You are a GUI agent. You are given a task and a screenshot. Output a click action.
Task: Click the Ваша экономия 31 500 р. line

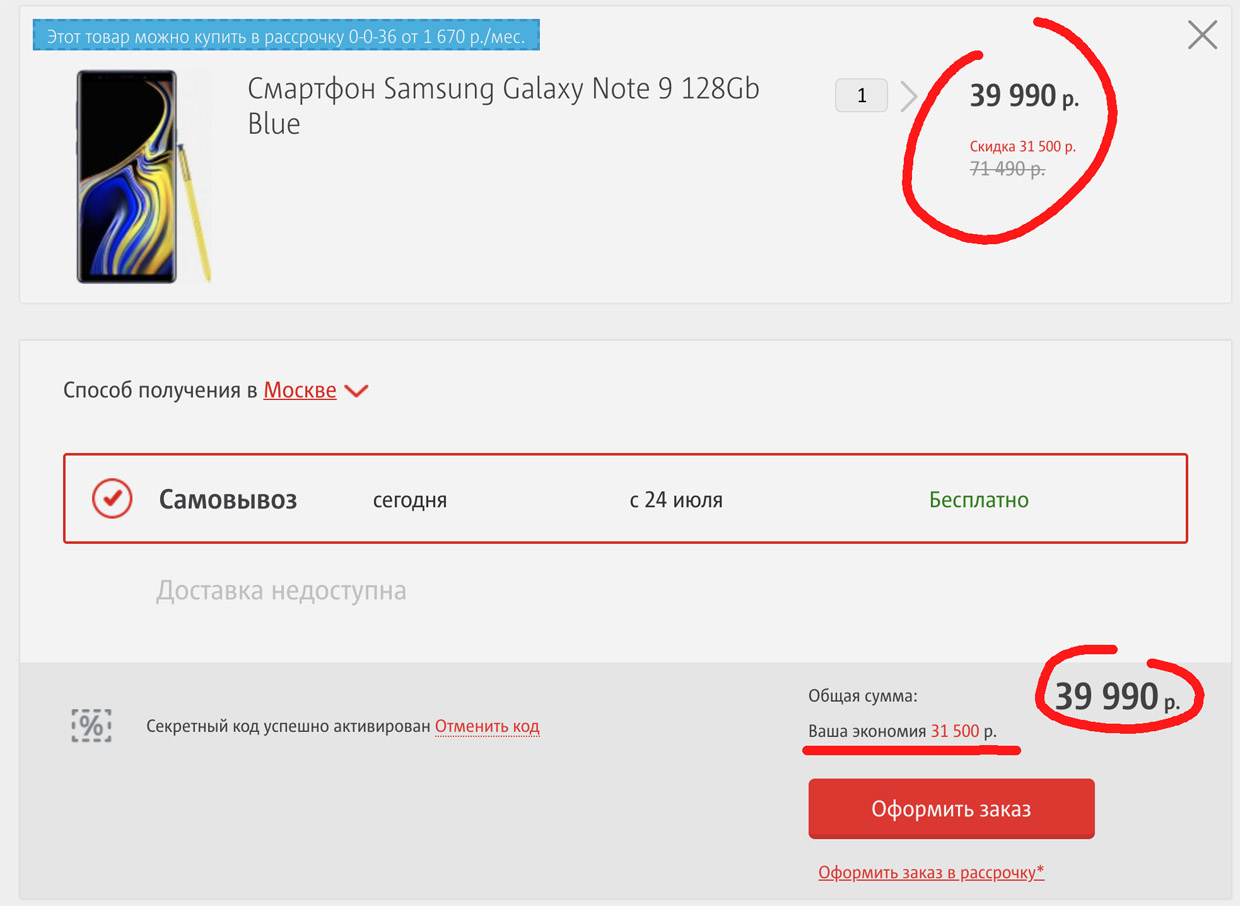tap(902, 731)
